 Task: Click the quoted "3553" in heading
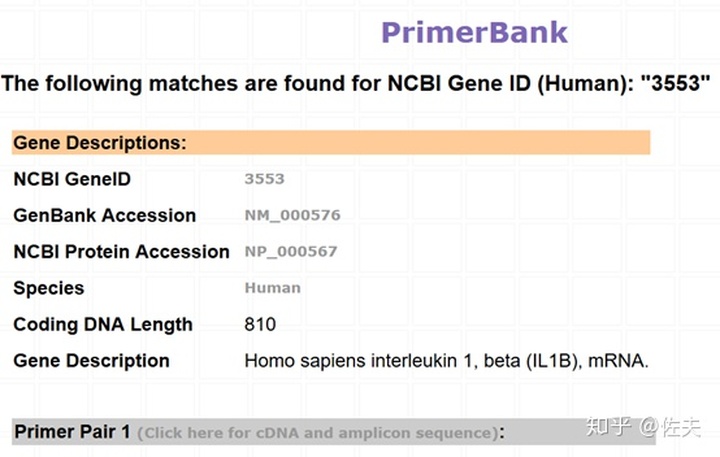(675, 83)
